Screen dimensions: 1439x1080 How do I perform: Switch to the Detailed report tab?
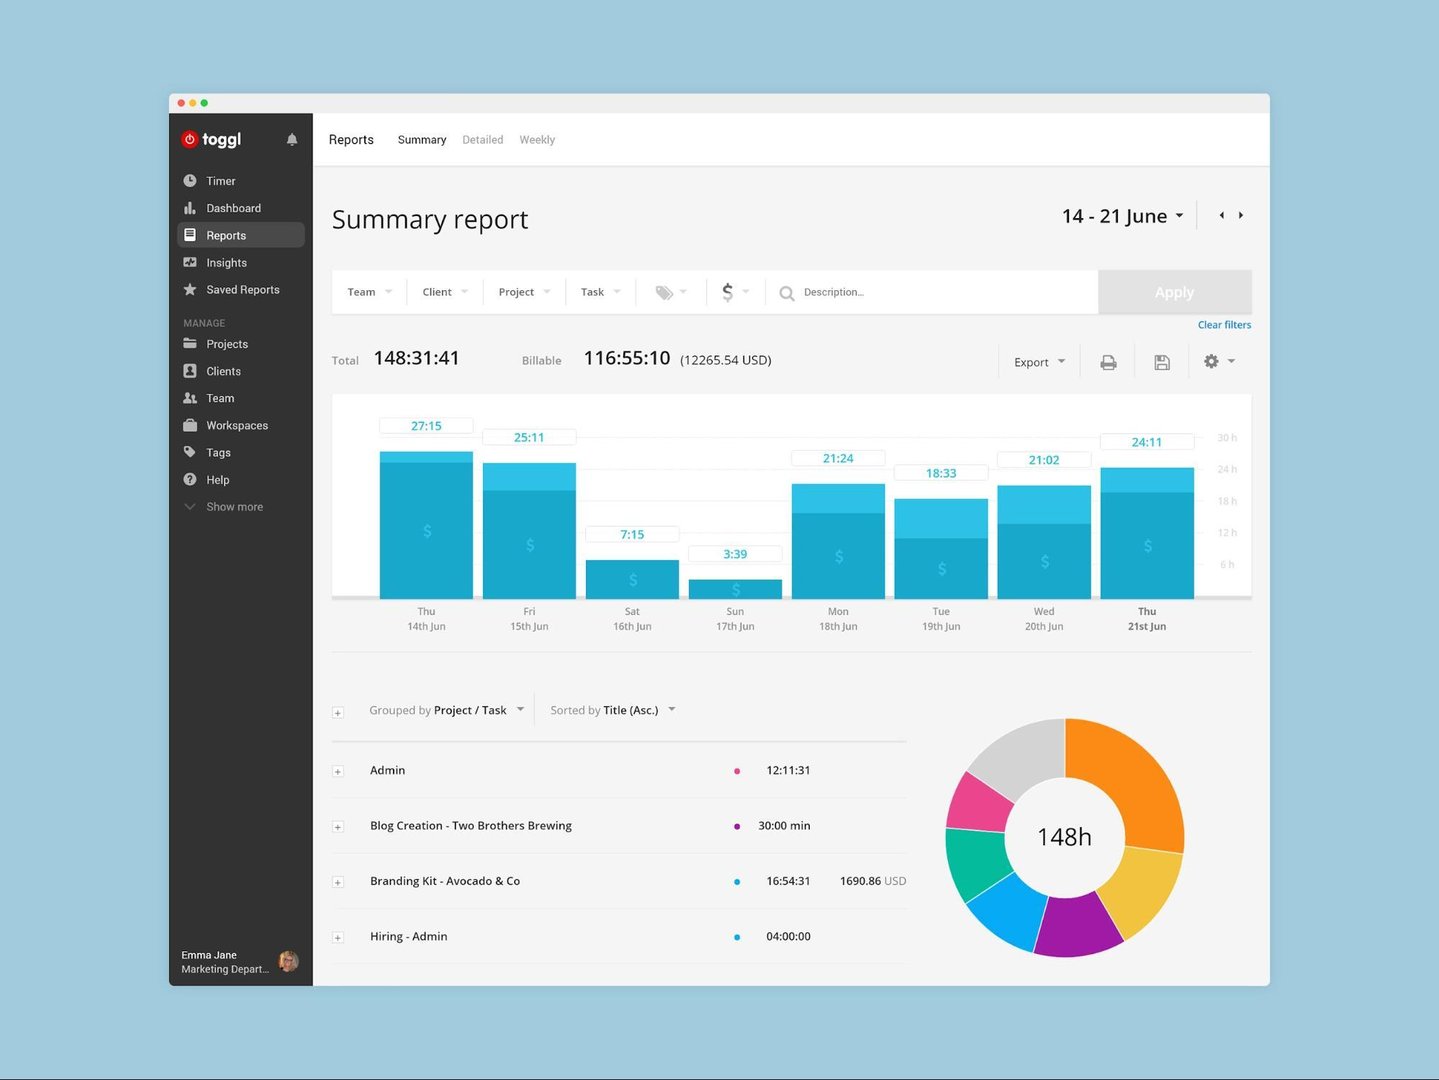click(x=483, y=139)
